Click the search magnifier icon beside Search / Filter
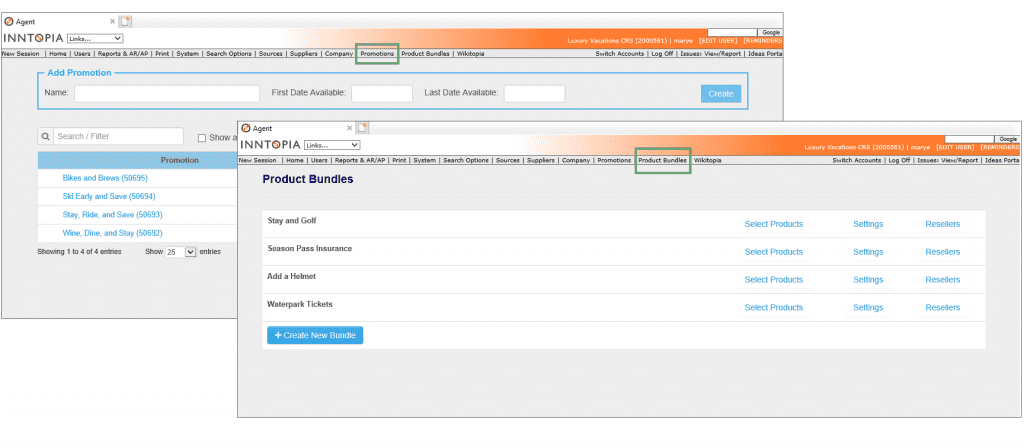This screenshot has height=446, width=1024. tap(46, 136)
